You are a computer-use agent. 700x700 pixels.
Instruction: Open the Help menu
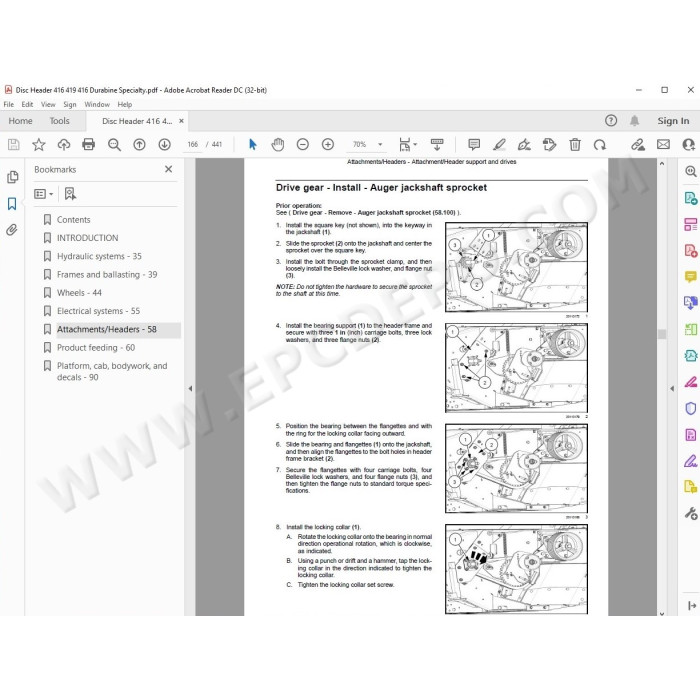click(125, 104)
